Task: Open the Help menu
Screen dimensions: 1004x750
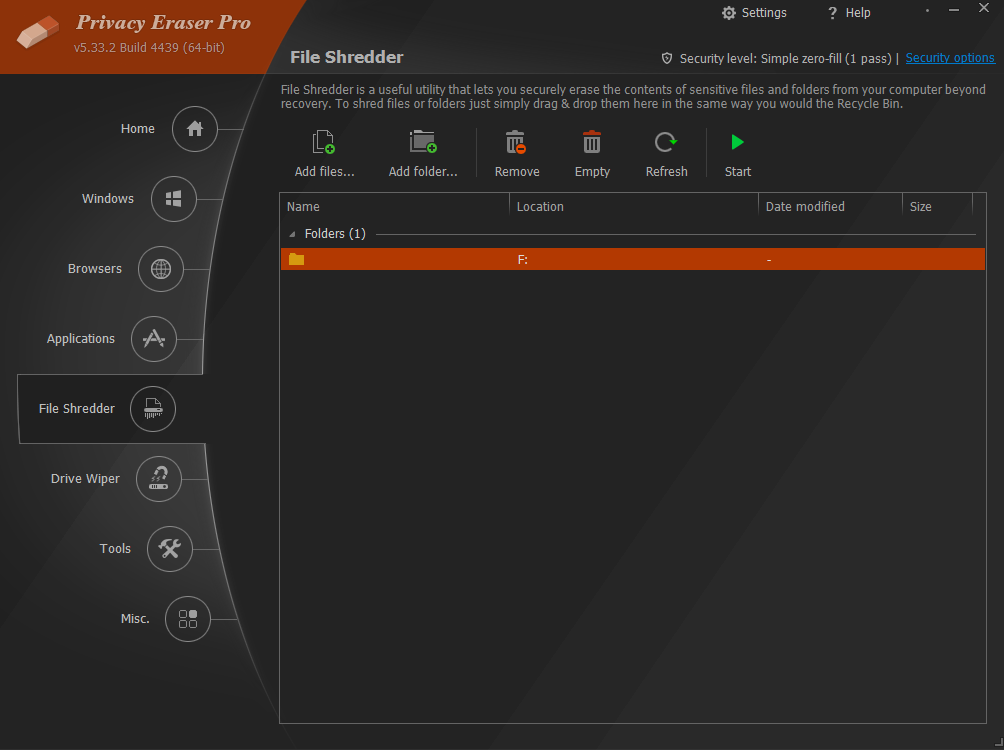Action: tap(849, 13)
